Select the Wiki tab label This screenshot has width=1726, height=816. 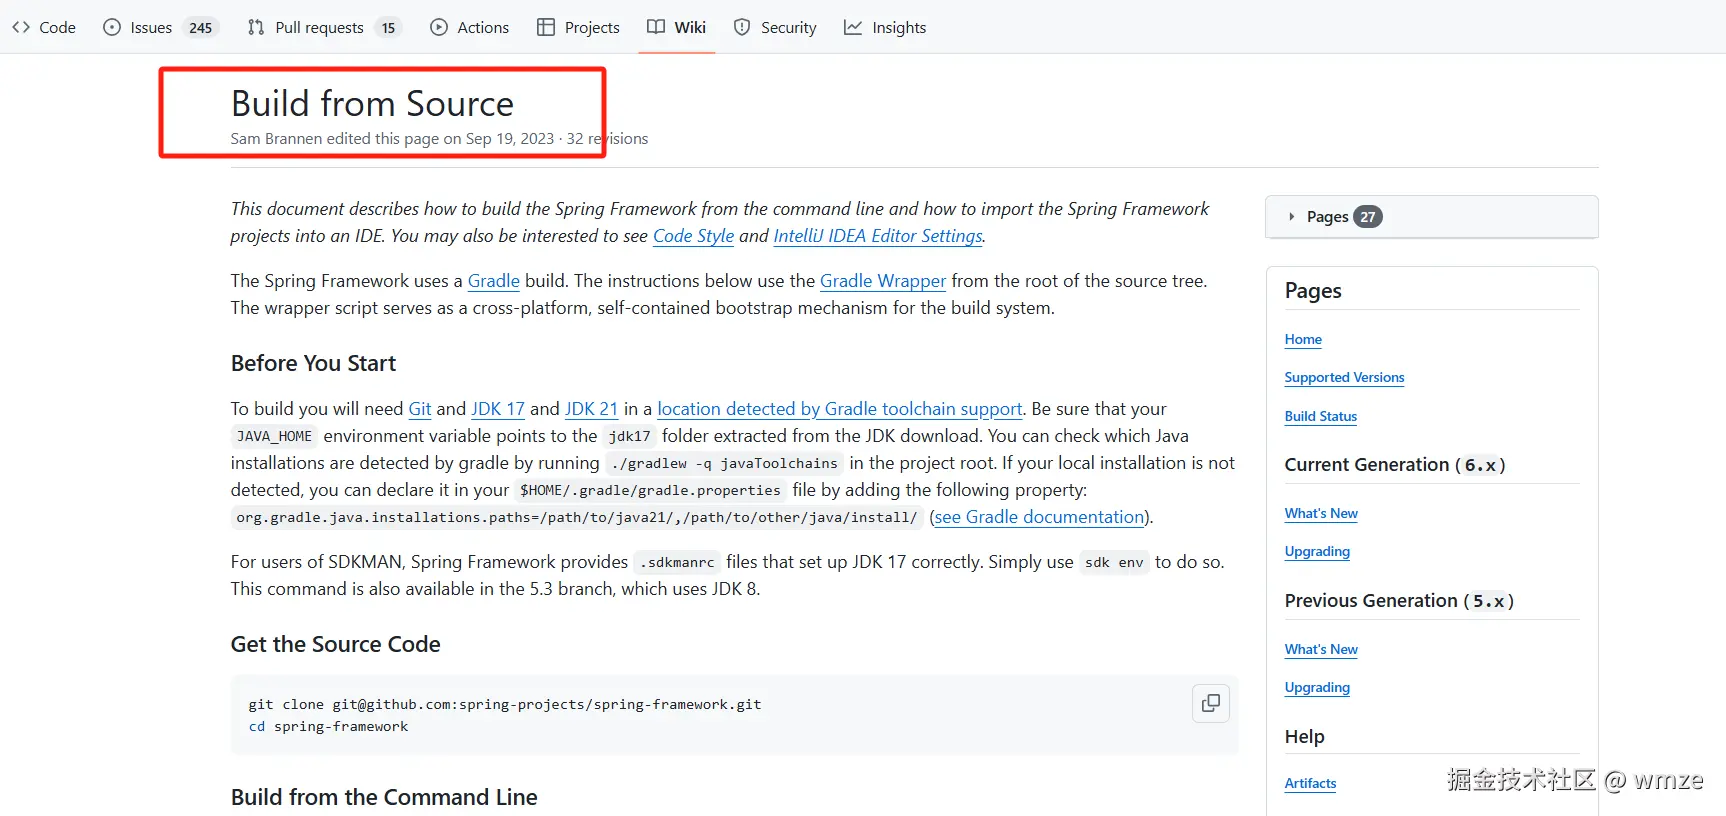690,27
